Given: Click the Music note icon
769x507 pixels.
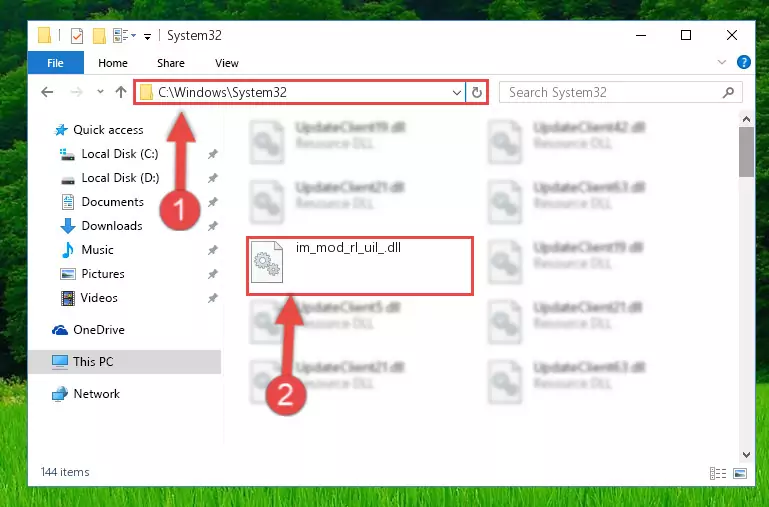Looking at the screenshot, I should (68, 250).
